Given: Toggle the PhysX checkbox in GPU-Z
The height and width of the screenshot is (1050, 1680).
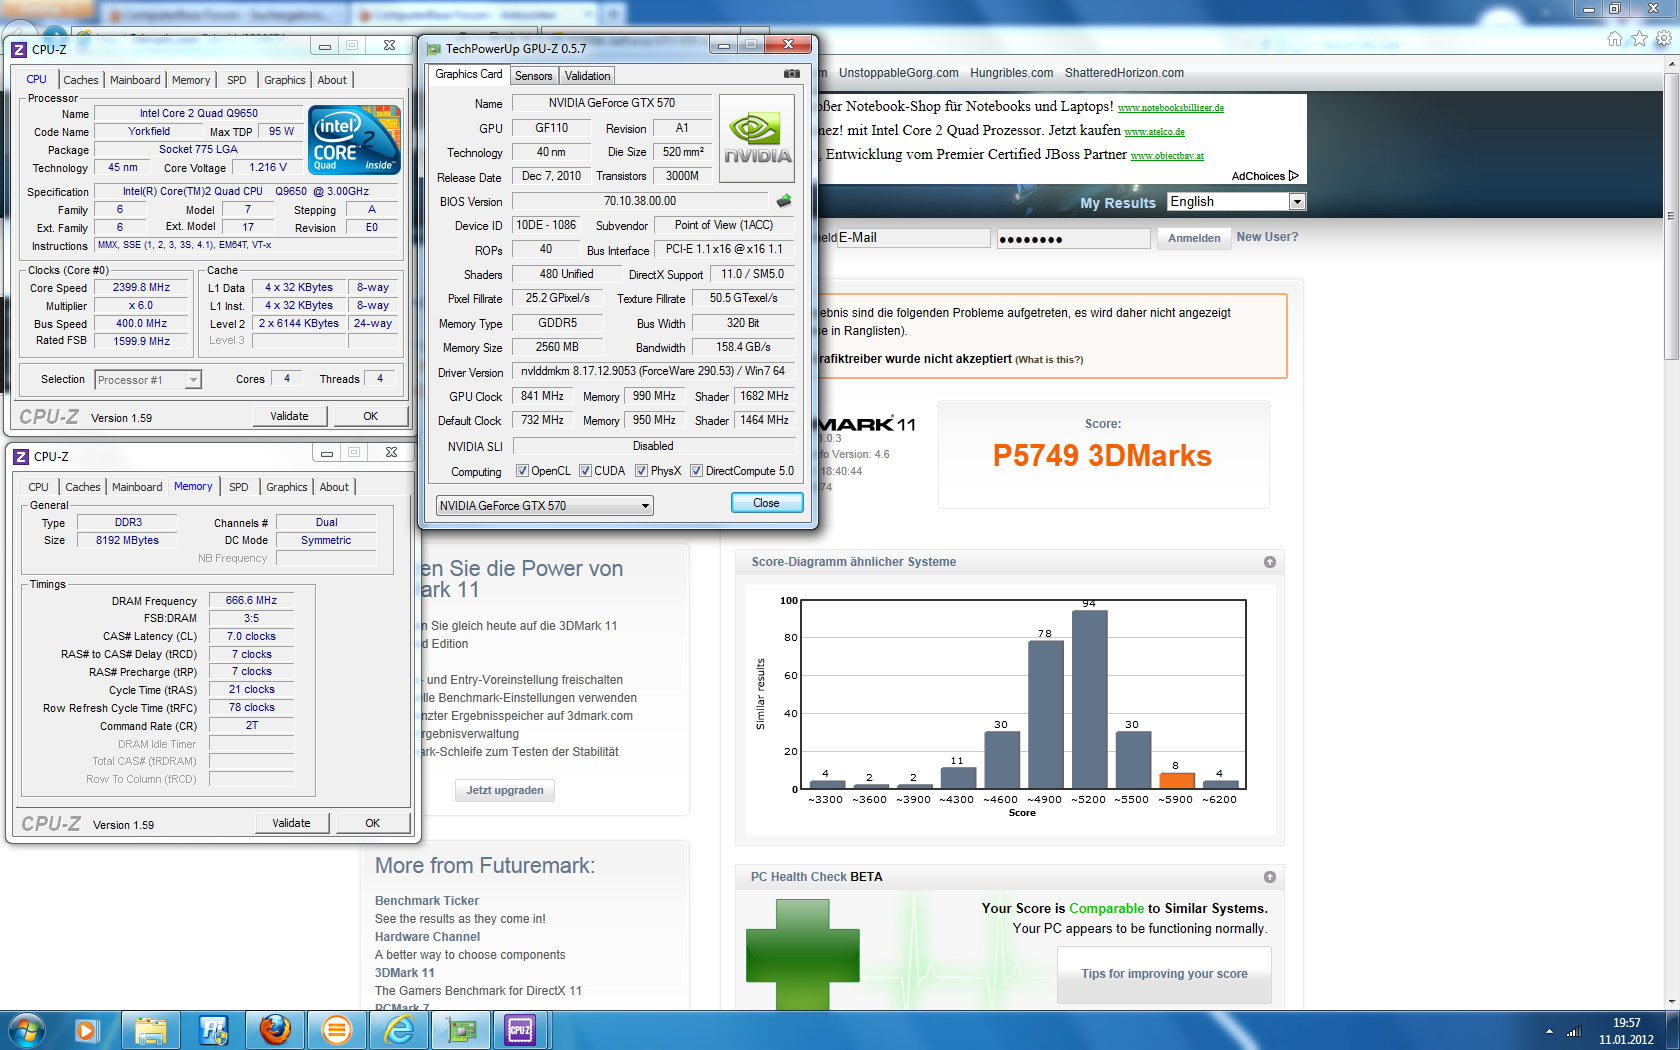Looking at the screenshot, I should 641,471.
